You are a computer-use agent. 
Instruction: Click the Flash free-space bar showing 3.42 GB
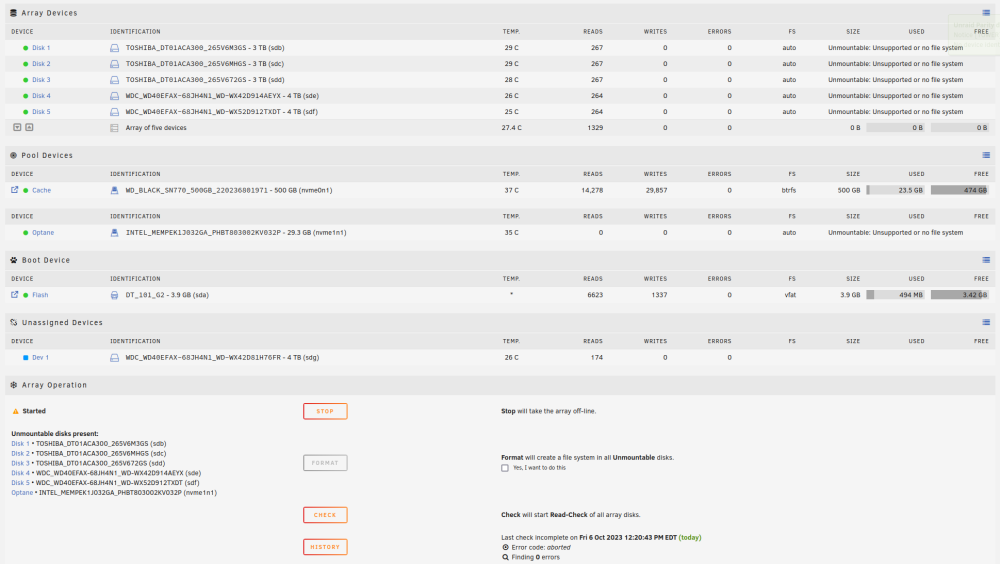(960, 295)
